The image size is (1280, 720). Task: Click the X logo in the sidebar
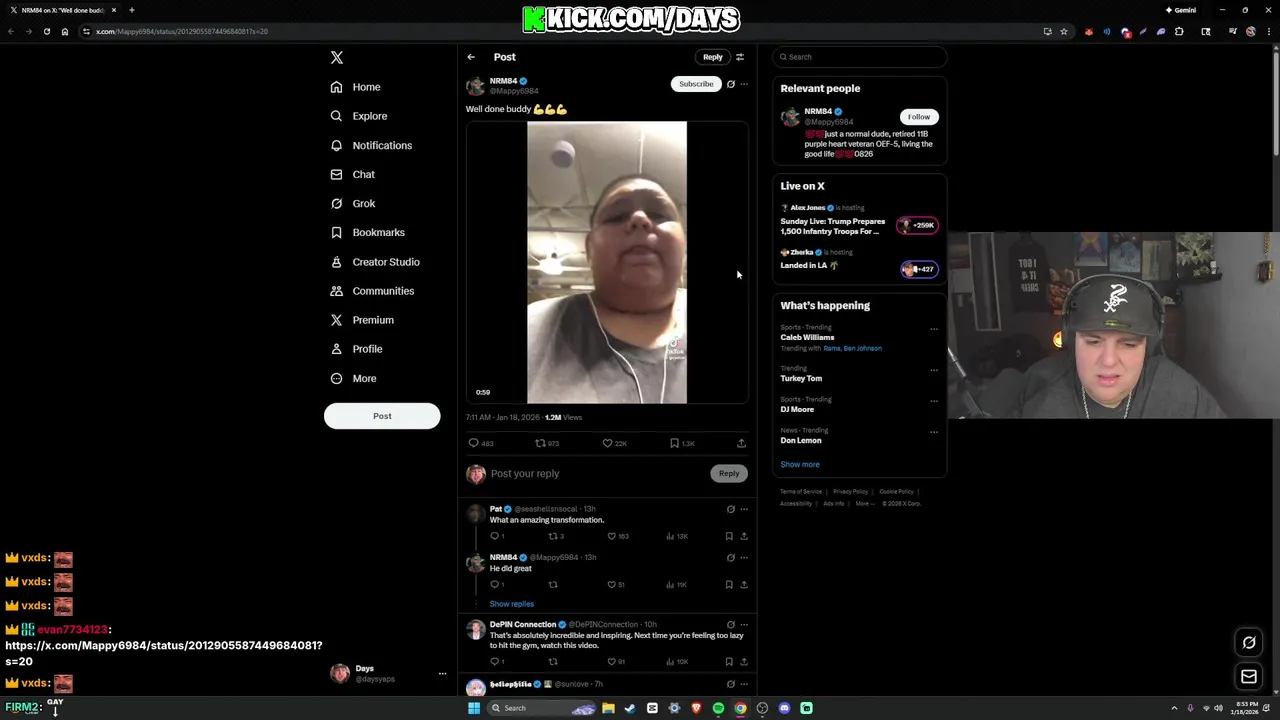pyautogui.click(x=337, y=58)
